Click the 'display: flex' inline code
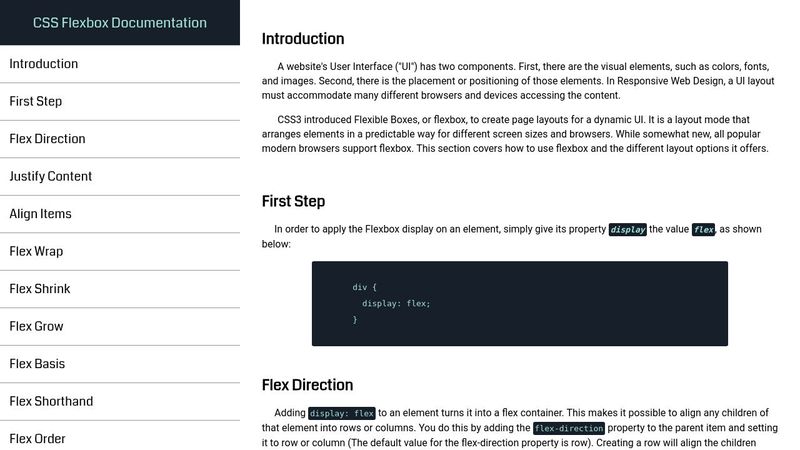This screenshot has width=800, height=450. [342, 413]
